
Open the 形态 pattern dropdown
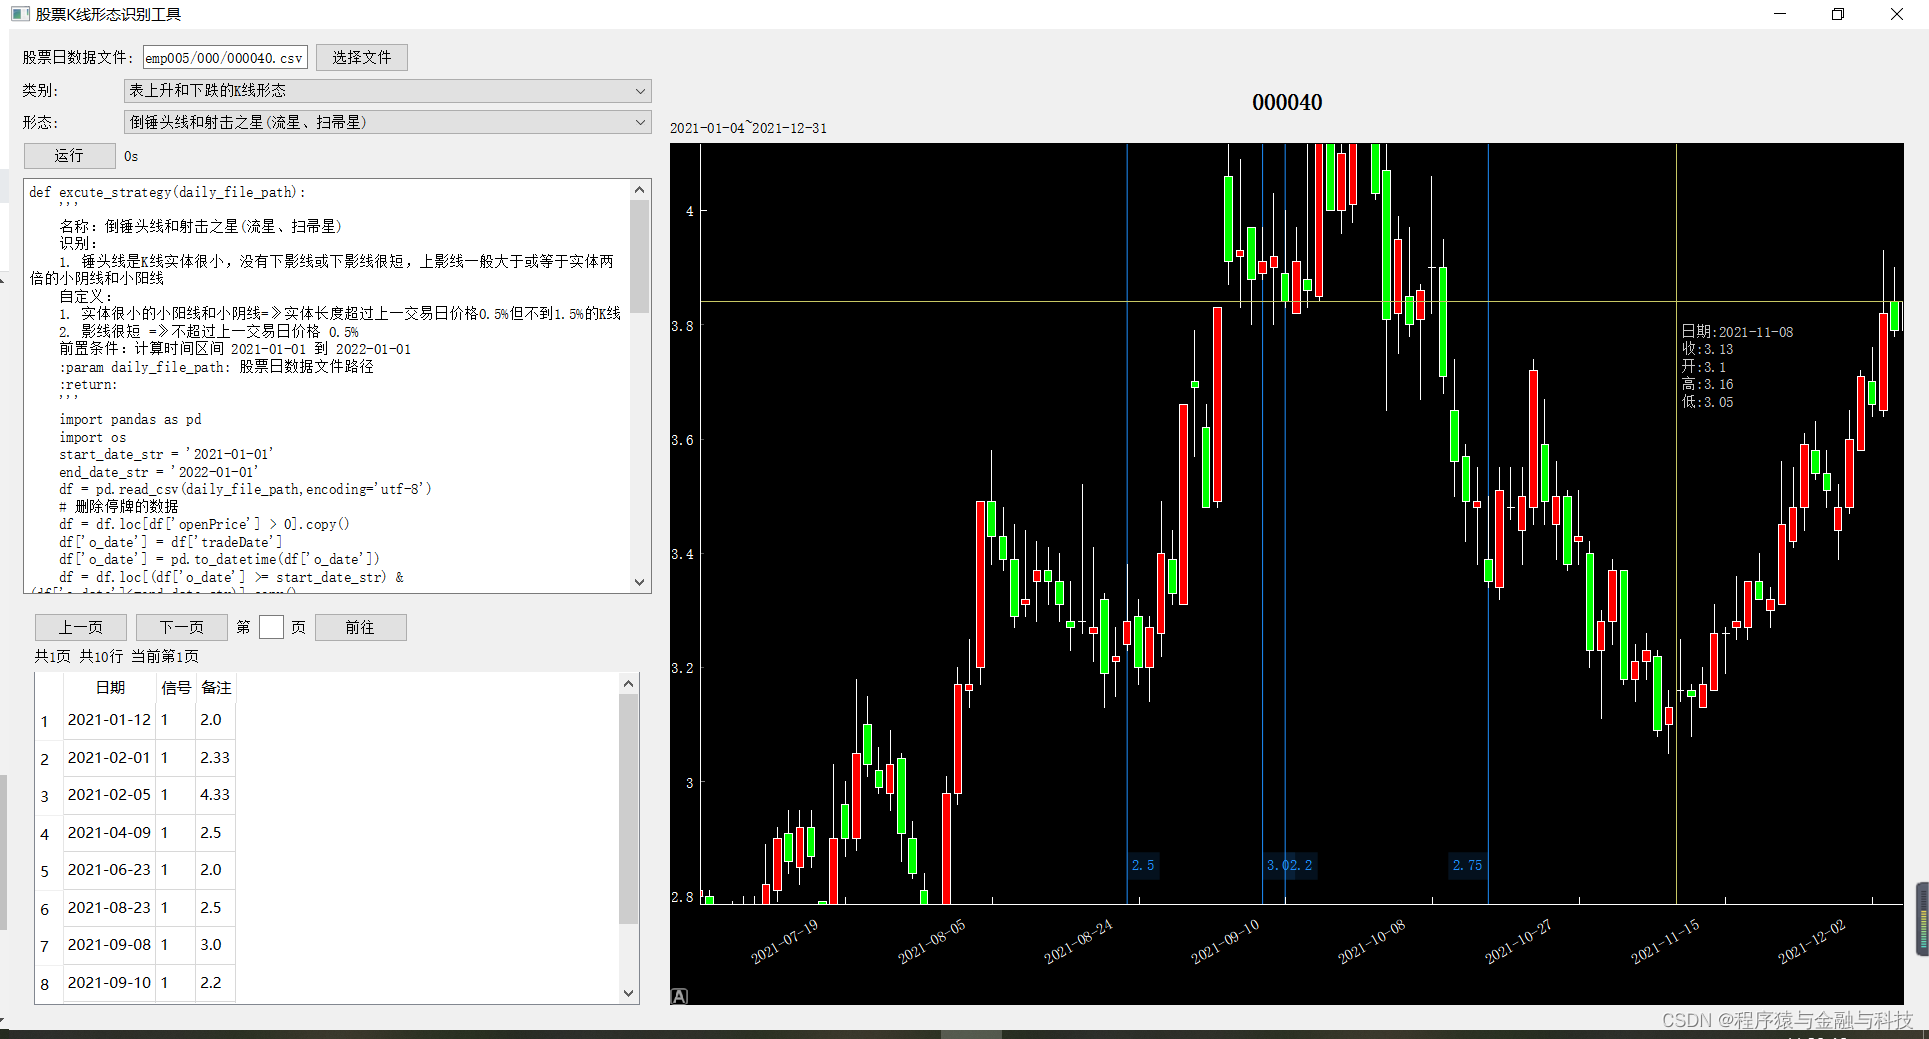387,122
